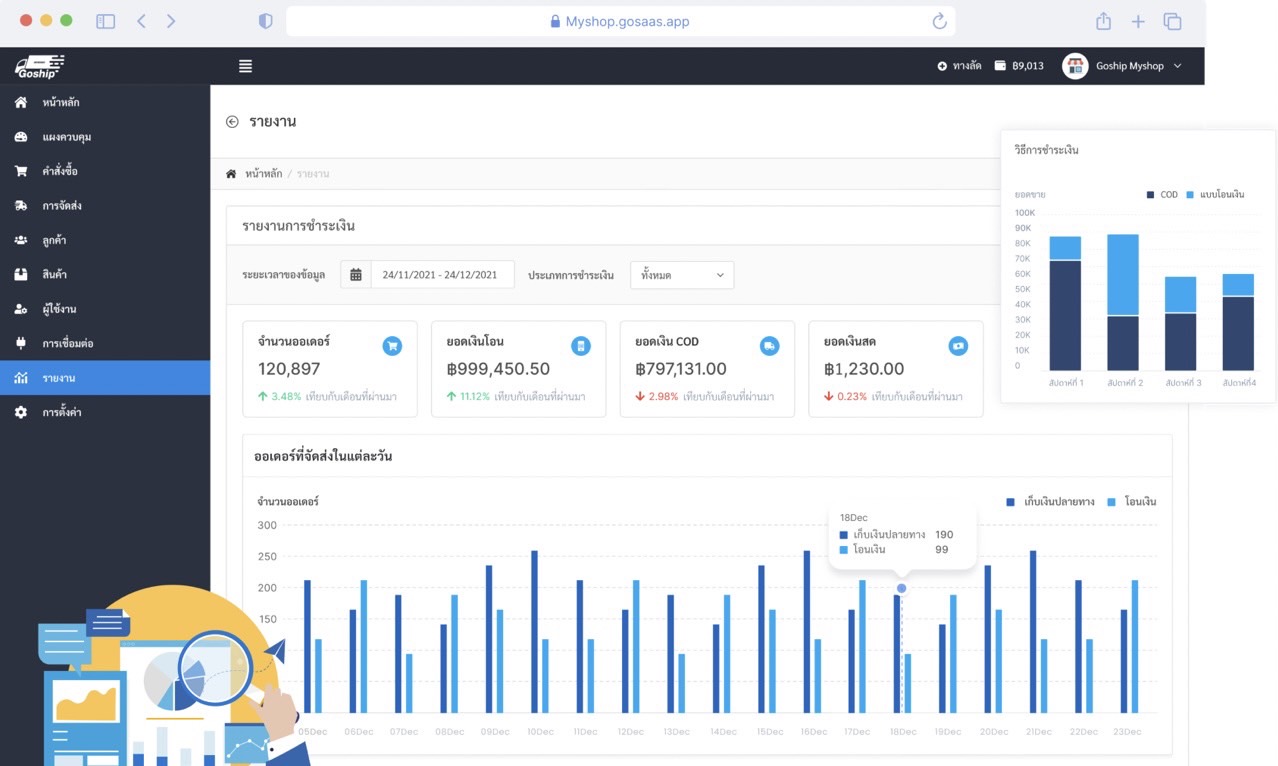
Task: Click the back arrow beside รายงาน title
Action: (x=232, y=122)
